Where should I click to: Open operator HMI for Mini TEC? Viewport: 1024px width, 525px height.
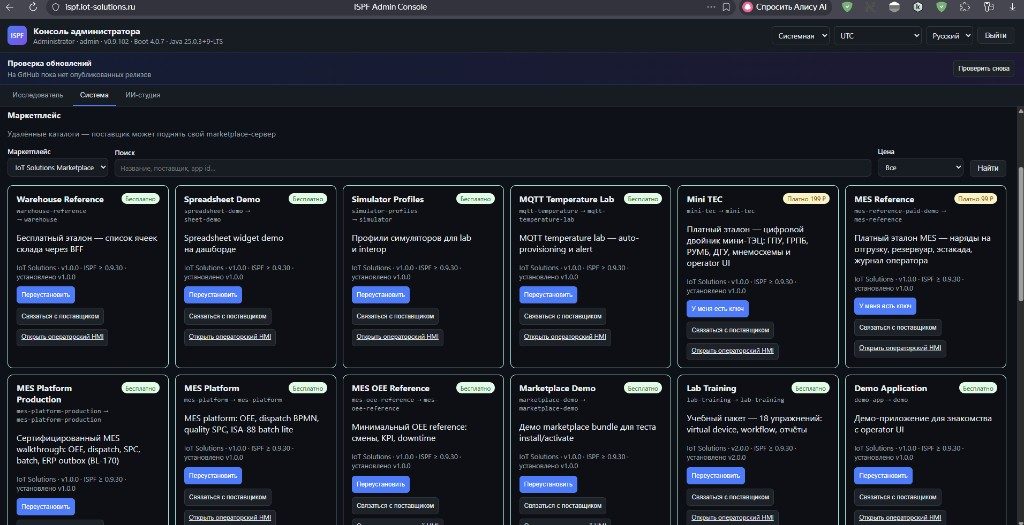[x=733, y=351]
